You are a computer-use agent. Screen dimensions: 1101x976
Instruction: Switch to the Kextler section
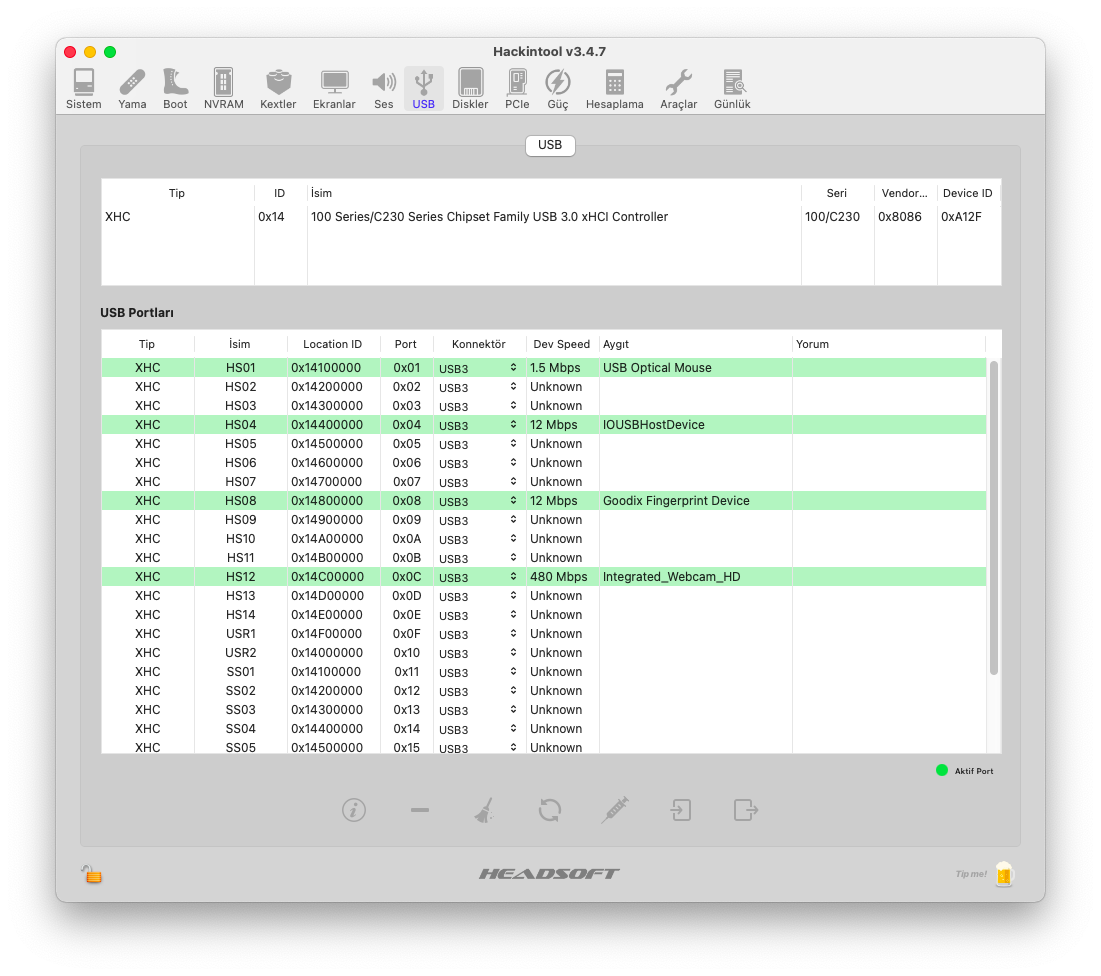(x=278, y=89)
